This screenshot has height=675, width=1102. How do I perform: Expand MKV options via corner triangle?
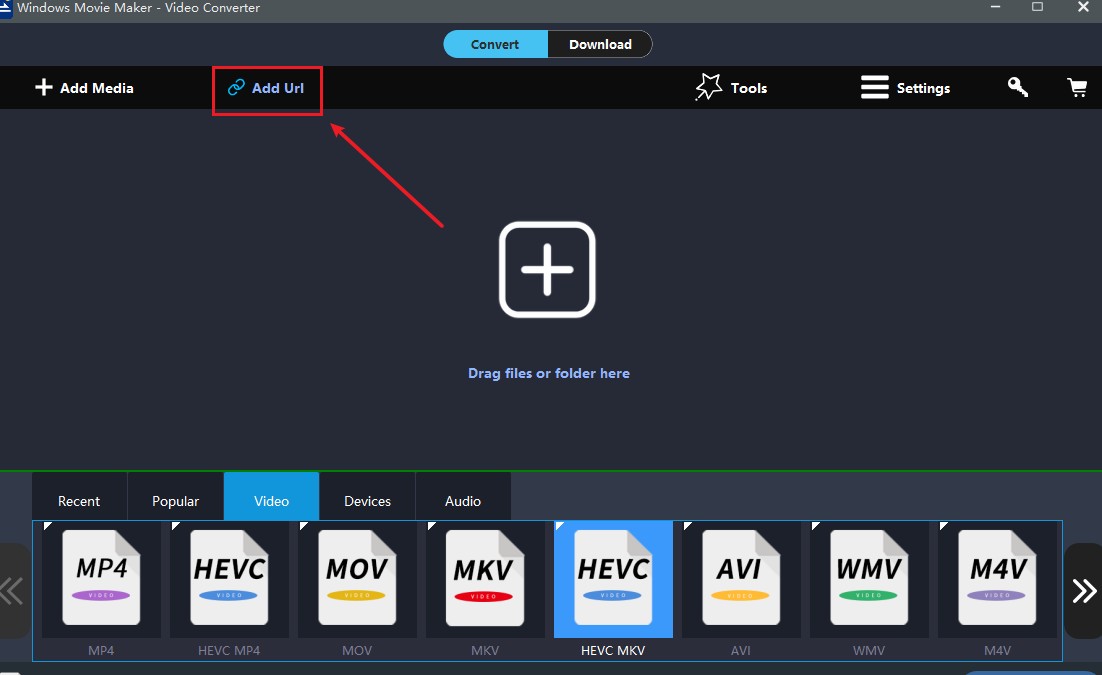(431, 525)
